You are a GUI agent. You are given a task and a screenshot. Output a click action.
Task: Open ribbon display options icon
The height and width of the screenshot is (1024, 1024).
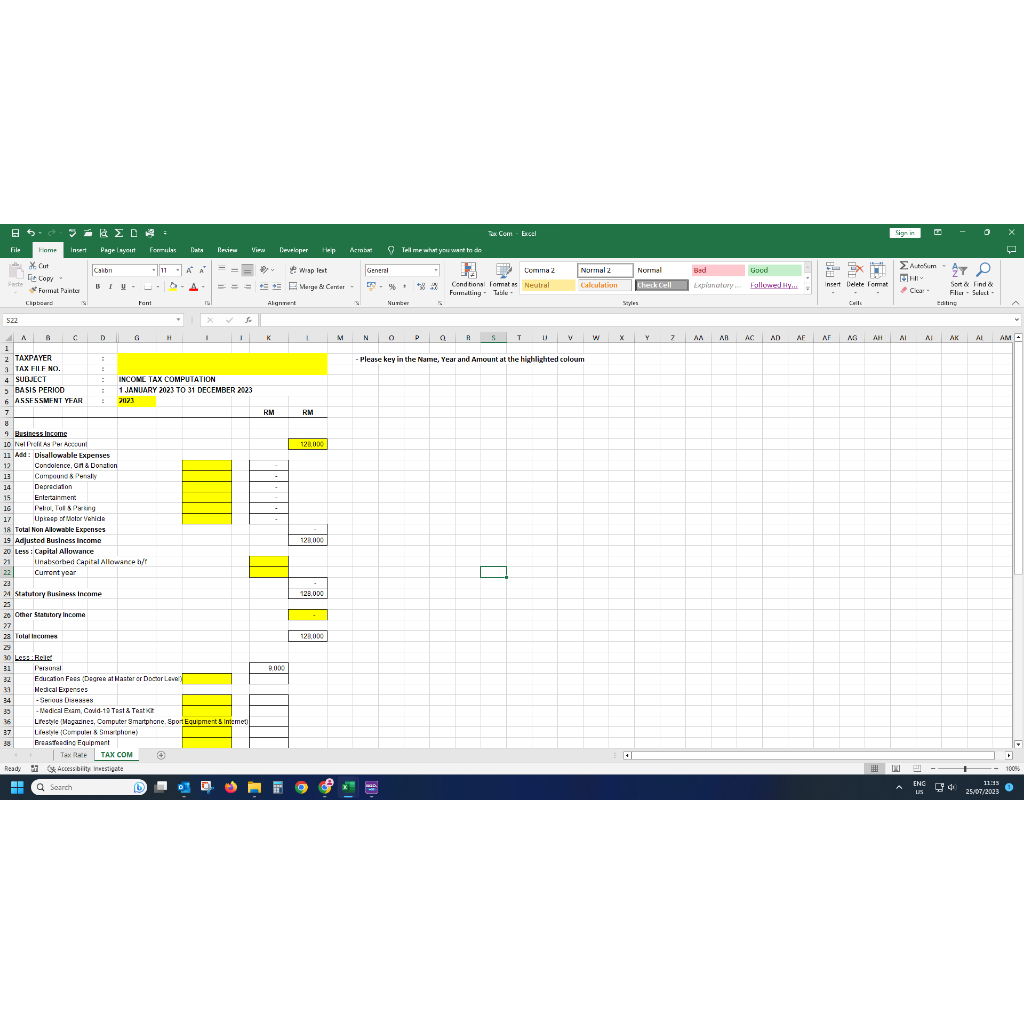[x=937, y=232]
